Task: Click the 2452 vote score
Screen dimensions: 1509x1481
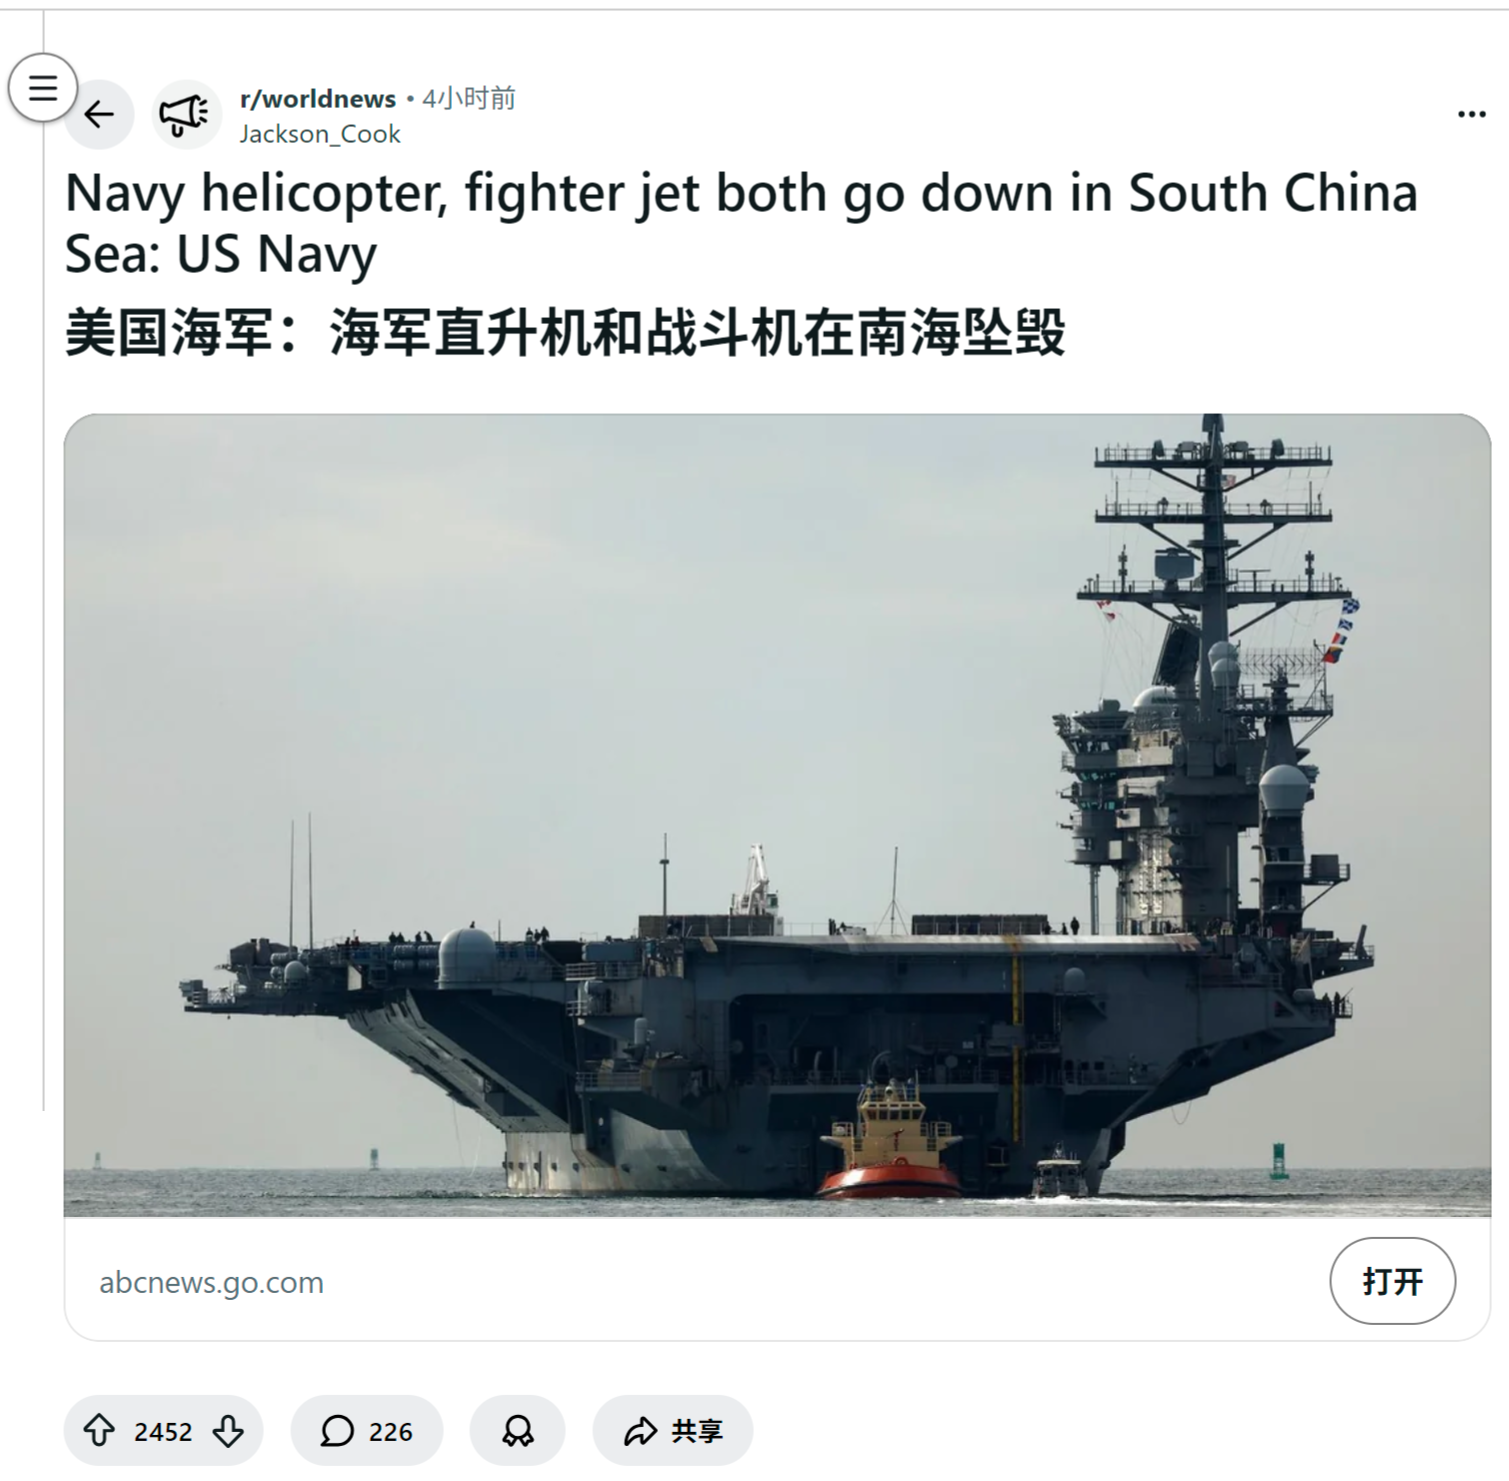Action: point(163,1432)
